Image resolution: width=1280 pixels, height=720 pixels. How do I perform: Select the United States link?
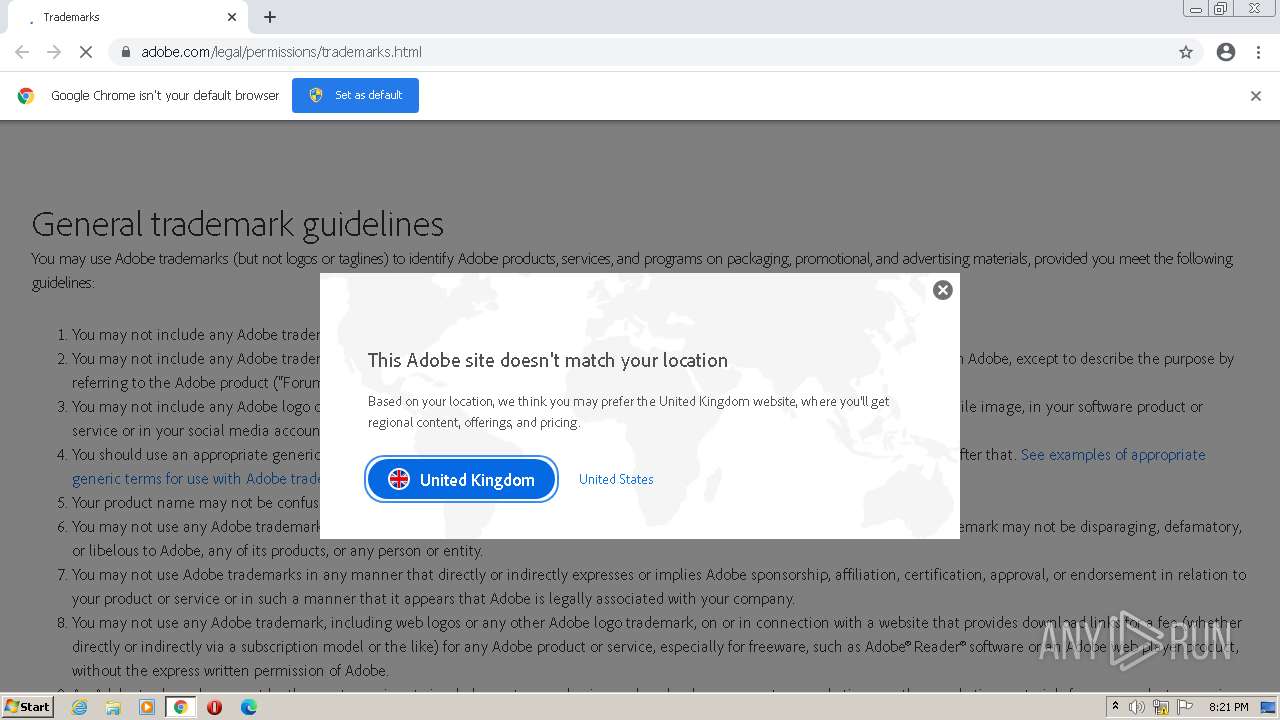point(616,479)
